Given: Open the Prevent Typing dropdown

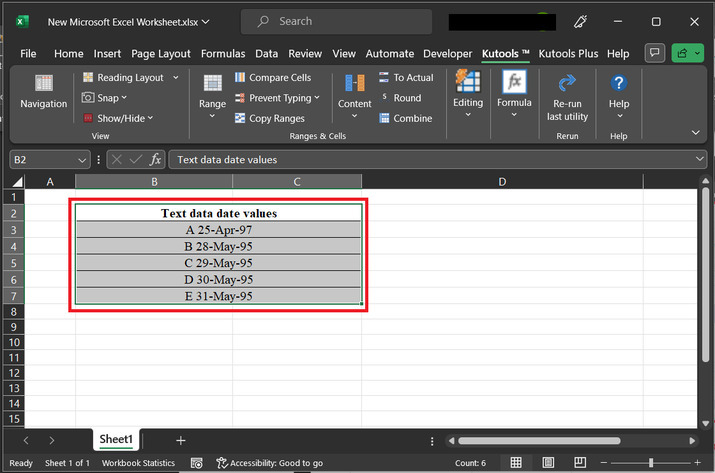Looking at the screenshot, I should (317, 98).
